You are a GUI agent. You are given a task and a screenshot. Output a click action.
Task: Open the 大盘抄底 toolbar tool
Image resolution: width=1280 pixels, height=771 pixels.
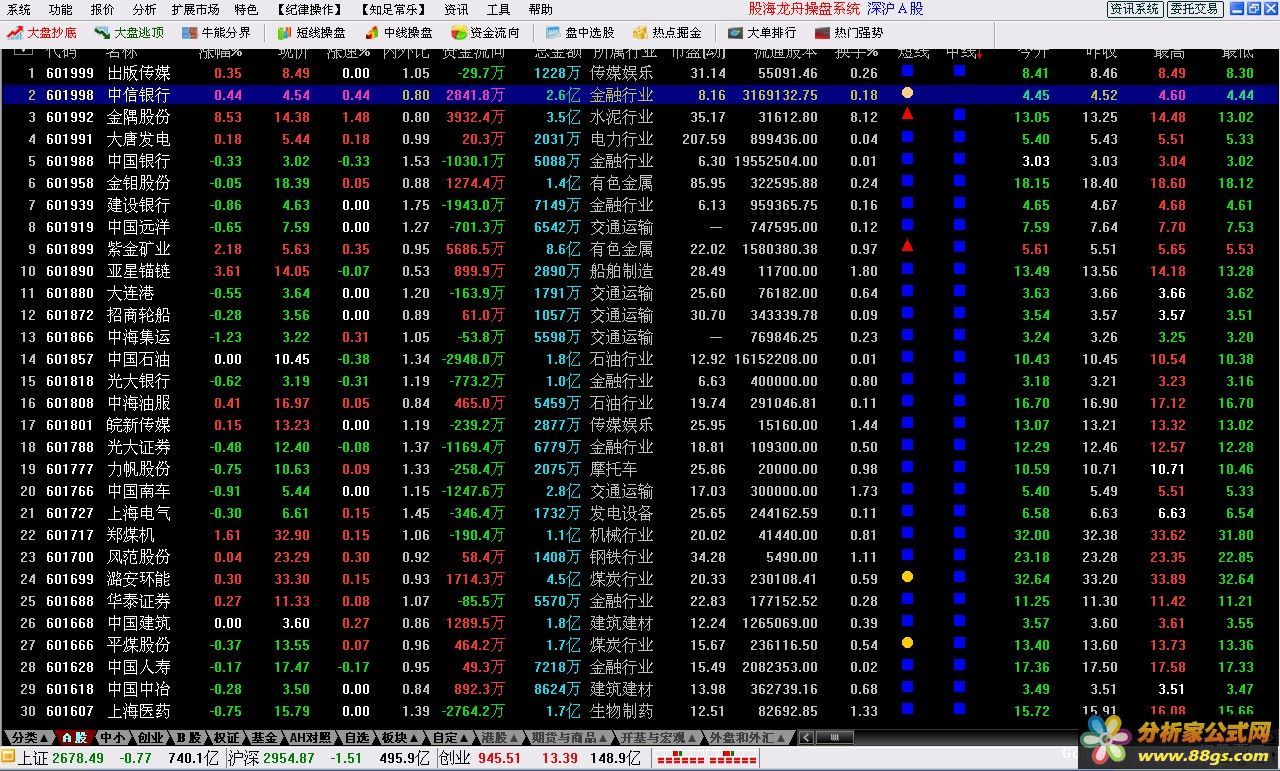(42, 32)
